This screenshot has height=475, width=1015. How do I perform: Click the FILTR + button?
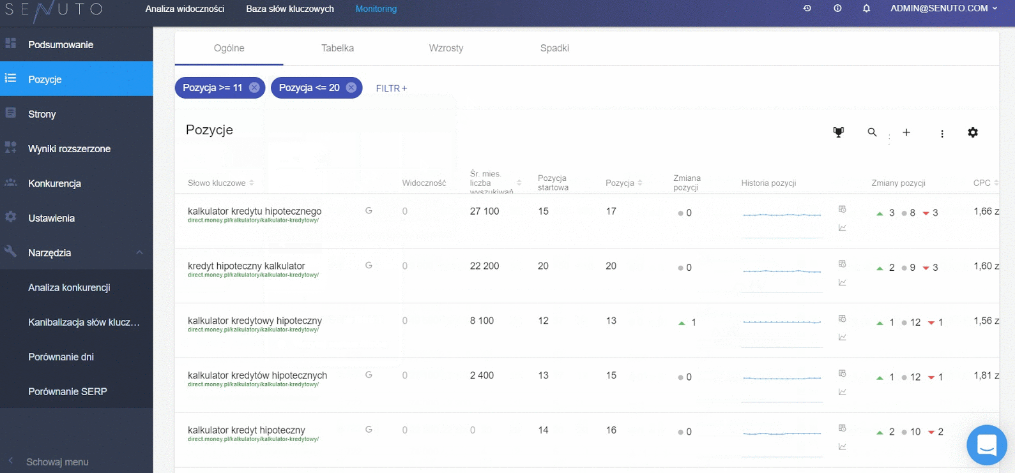point(392,88)
